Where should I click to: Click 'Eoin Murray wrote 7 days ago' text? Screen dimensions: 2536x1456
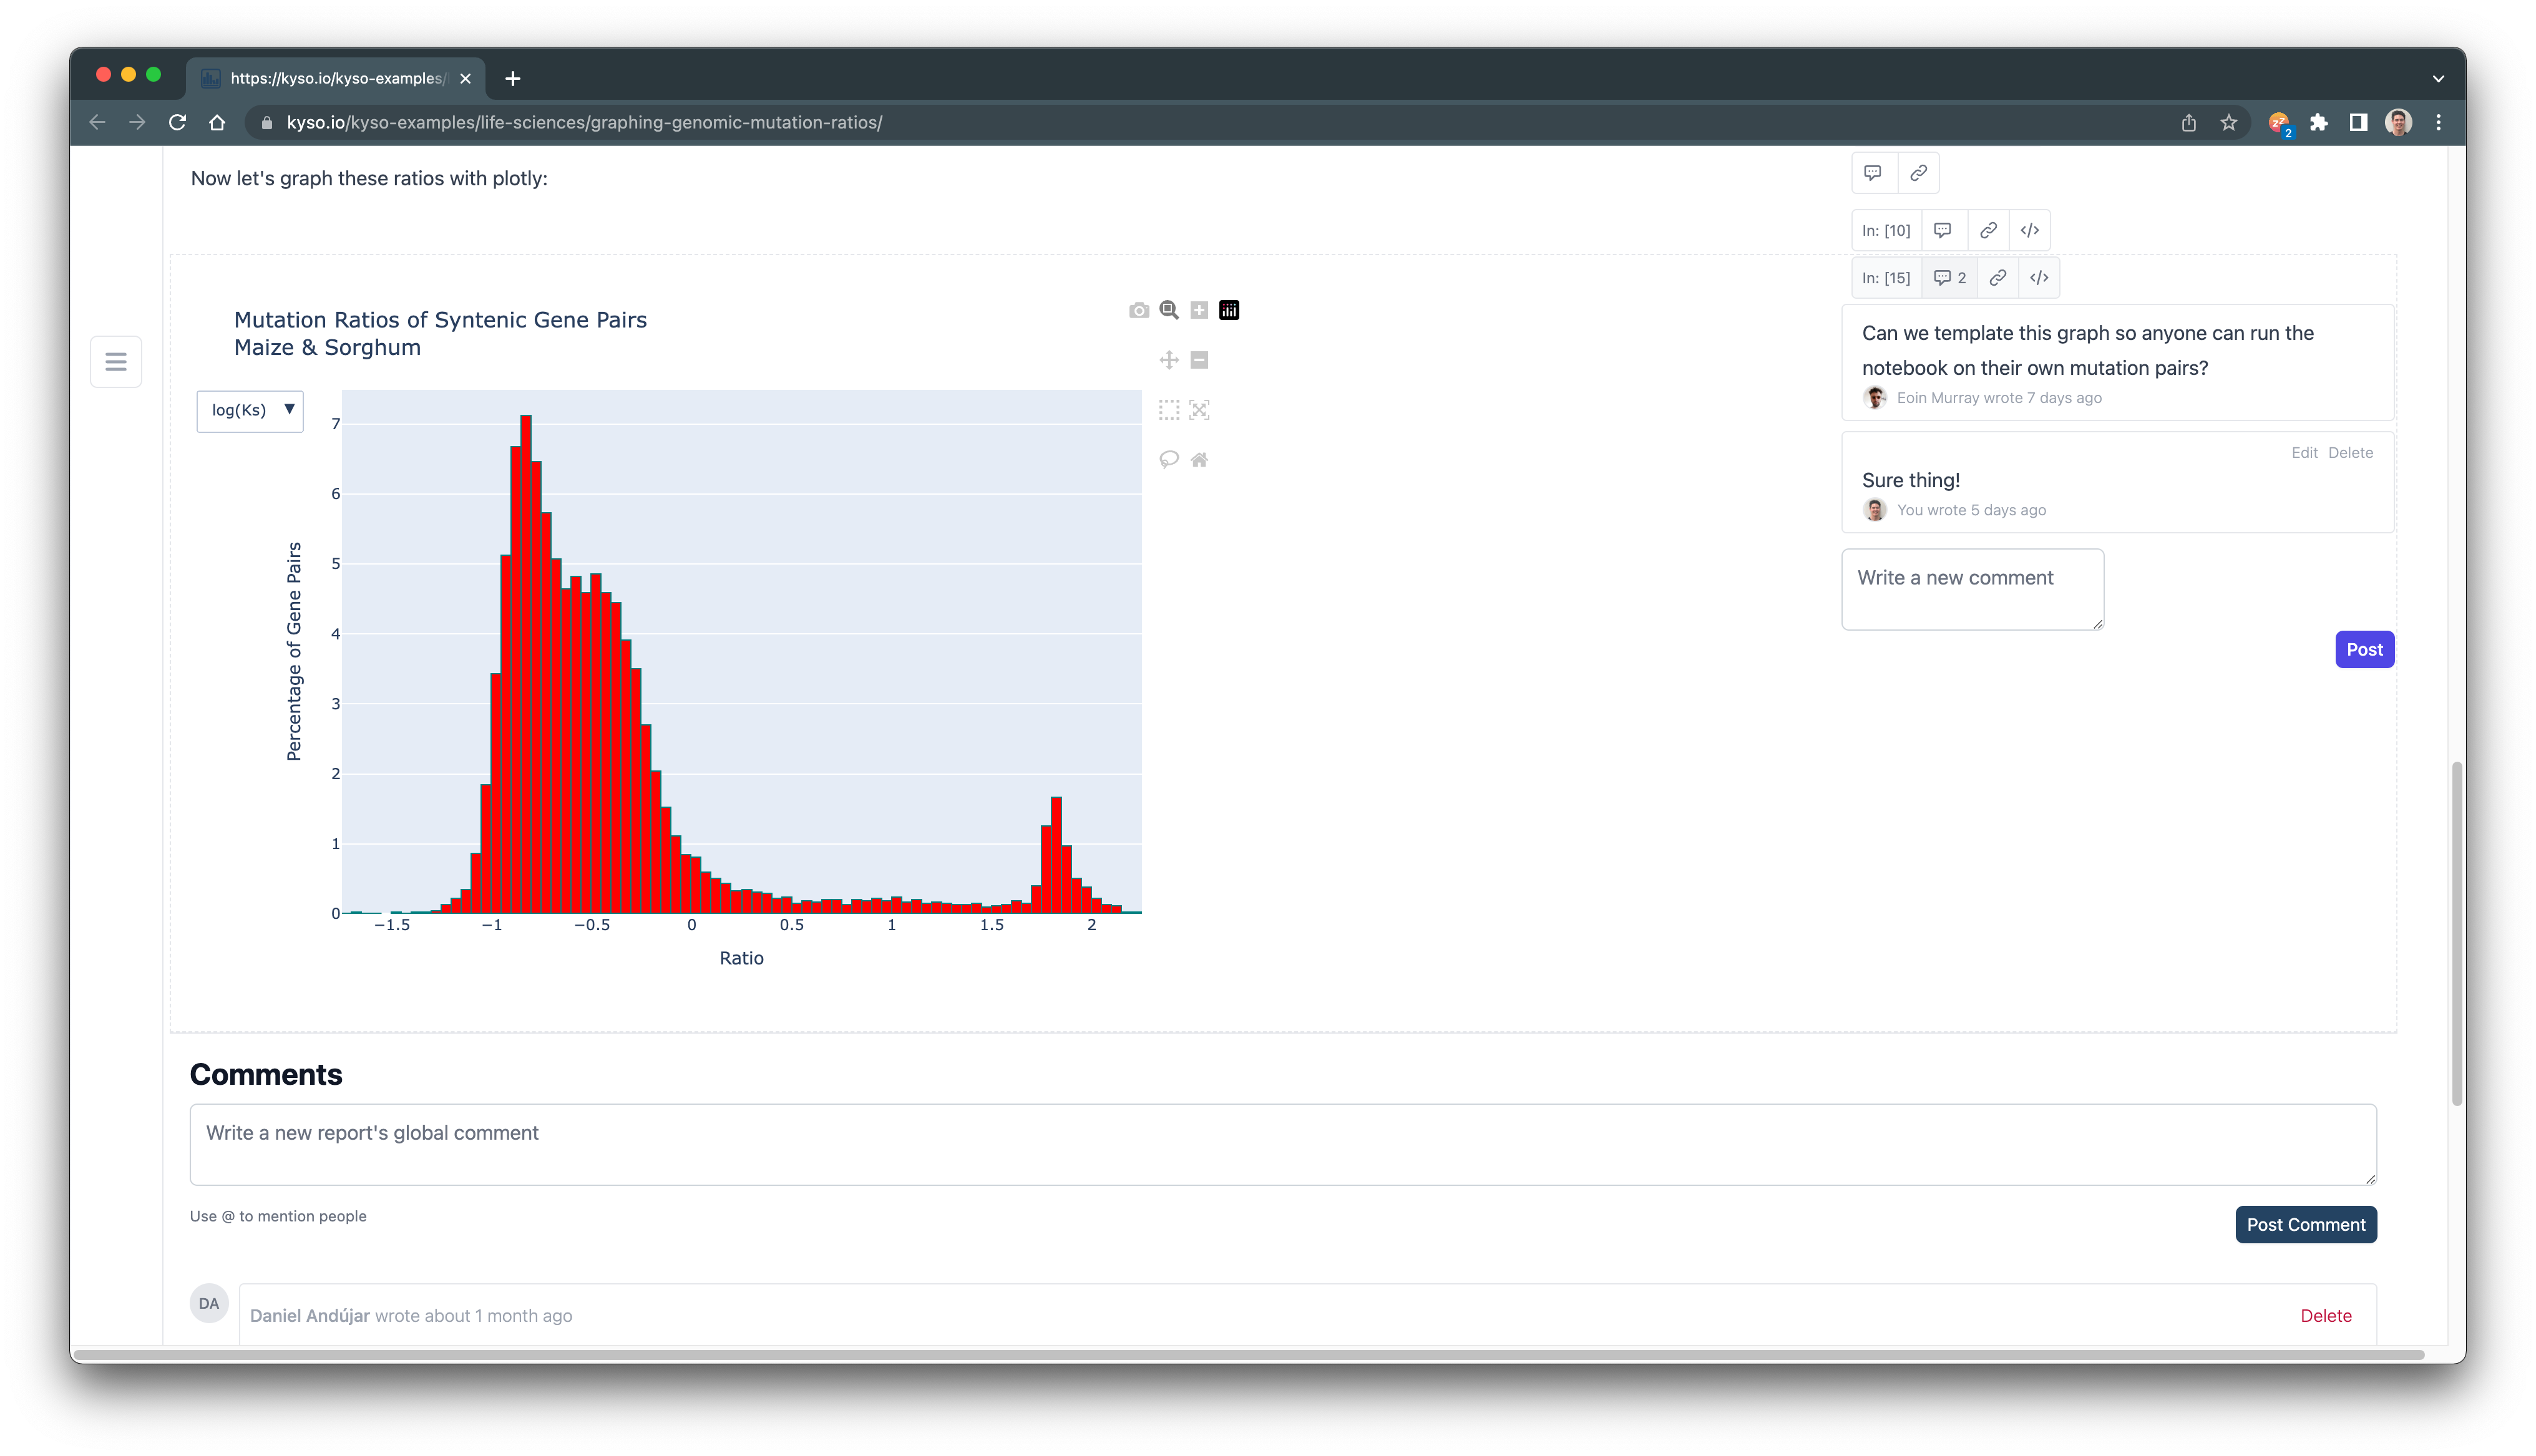pos(1999,398)
